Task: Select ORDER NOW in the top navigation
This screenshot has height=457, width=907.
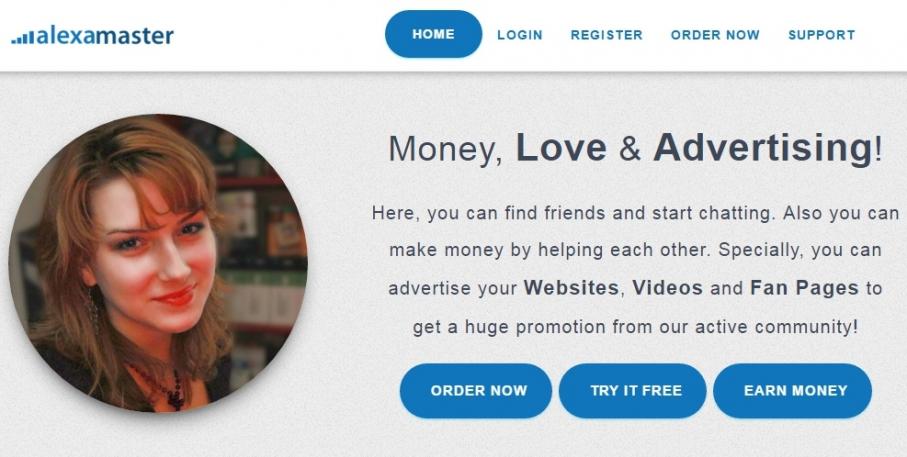Action: click(715, 35)
